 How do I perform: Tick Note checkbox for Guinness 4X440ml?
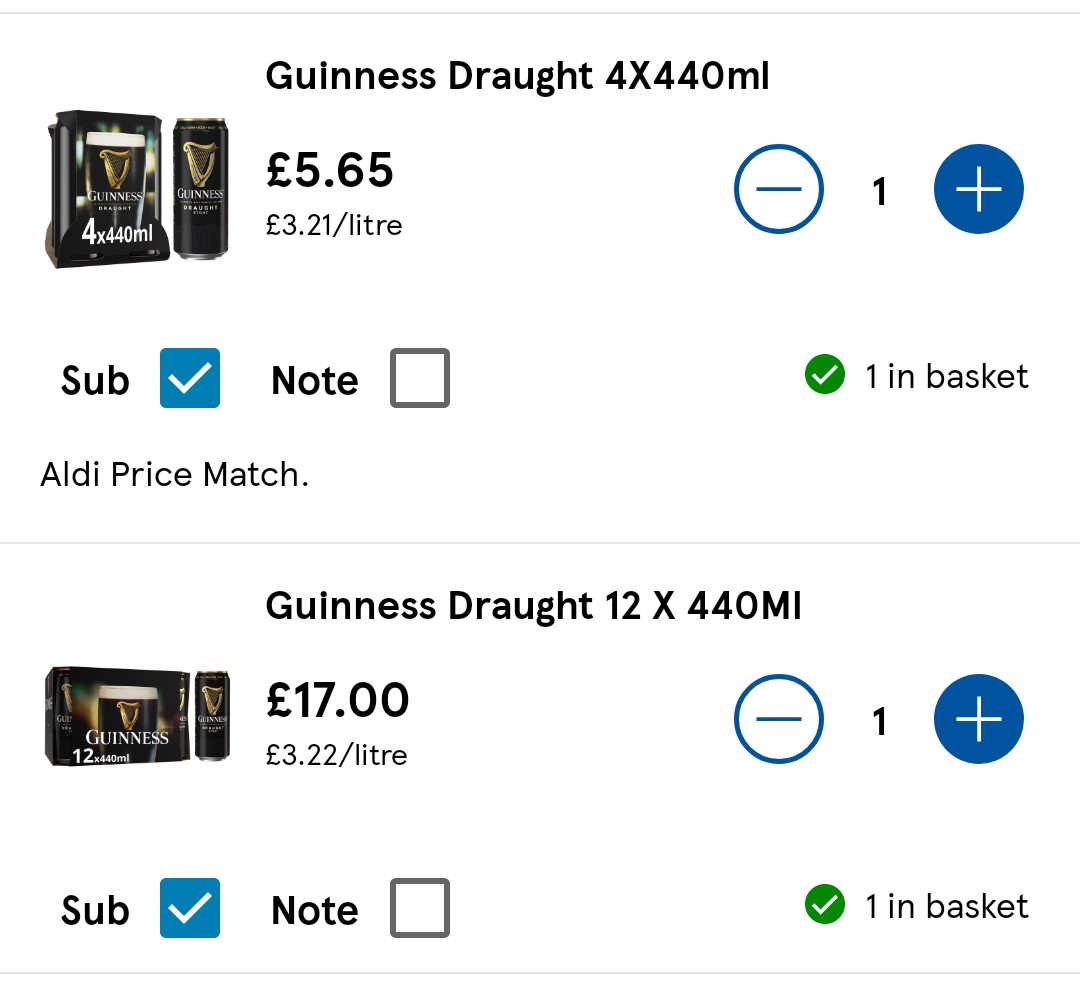coord(419,378)
